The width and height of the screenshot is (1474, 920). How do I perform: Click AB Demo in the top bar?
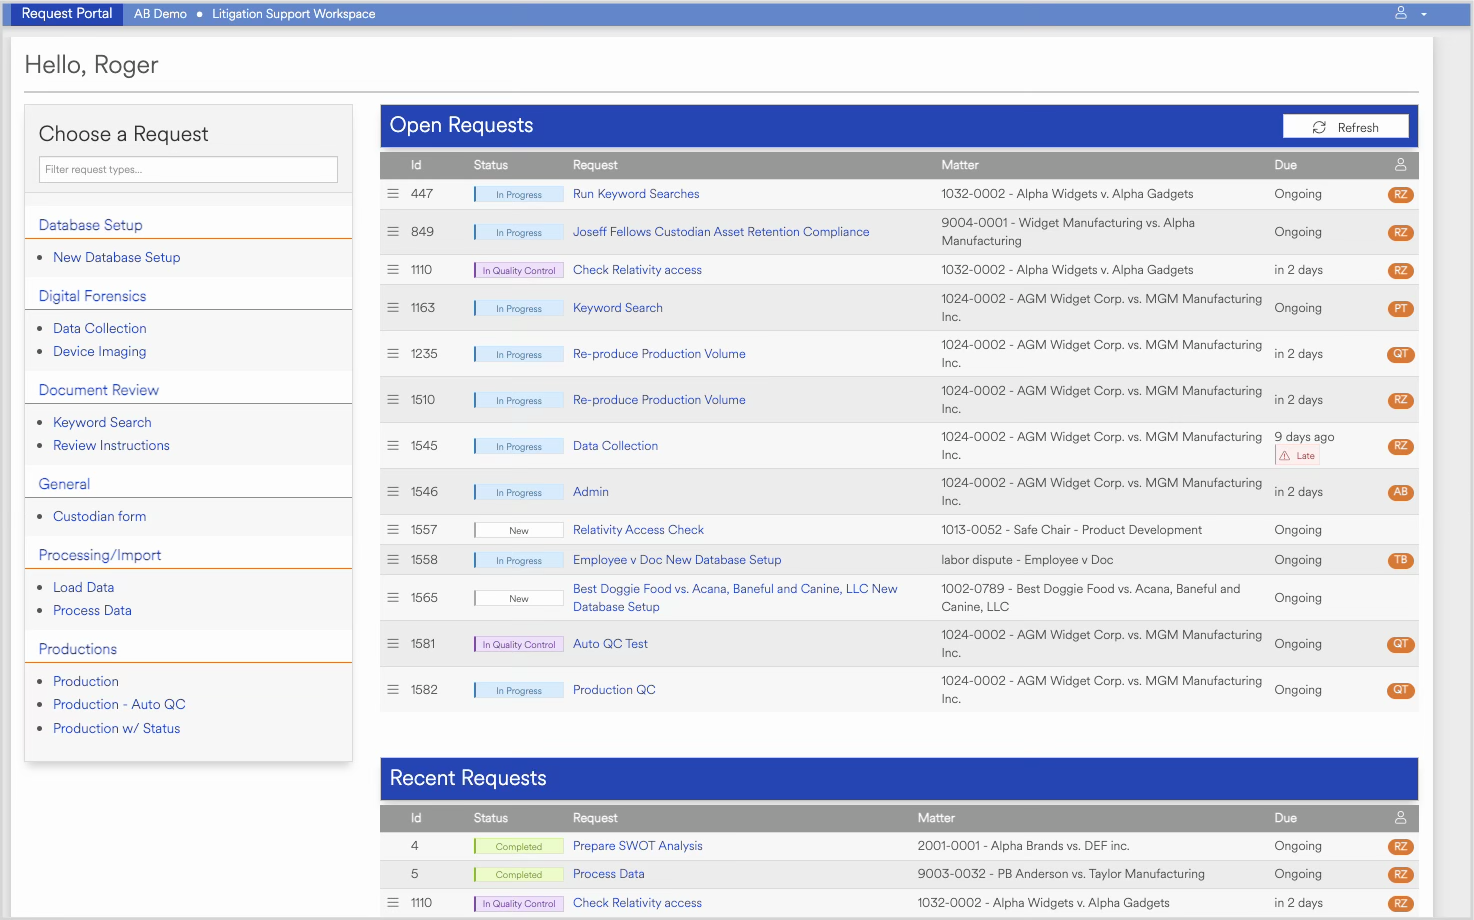tap(160, 14)
